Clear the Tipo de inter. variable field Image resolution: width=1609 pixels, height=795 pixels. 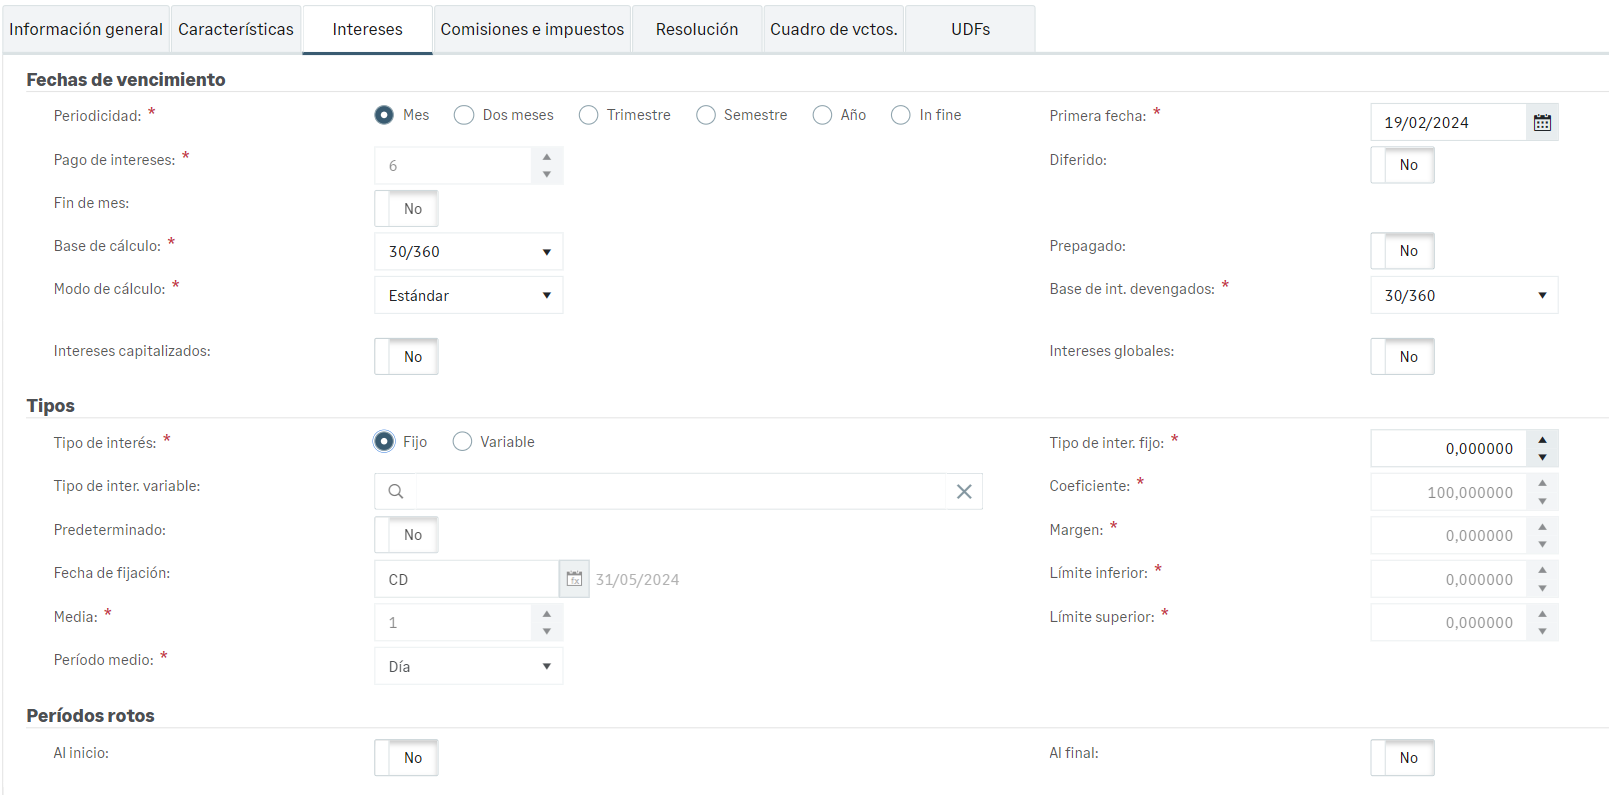[963, 492]
